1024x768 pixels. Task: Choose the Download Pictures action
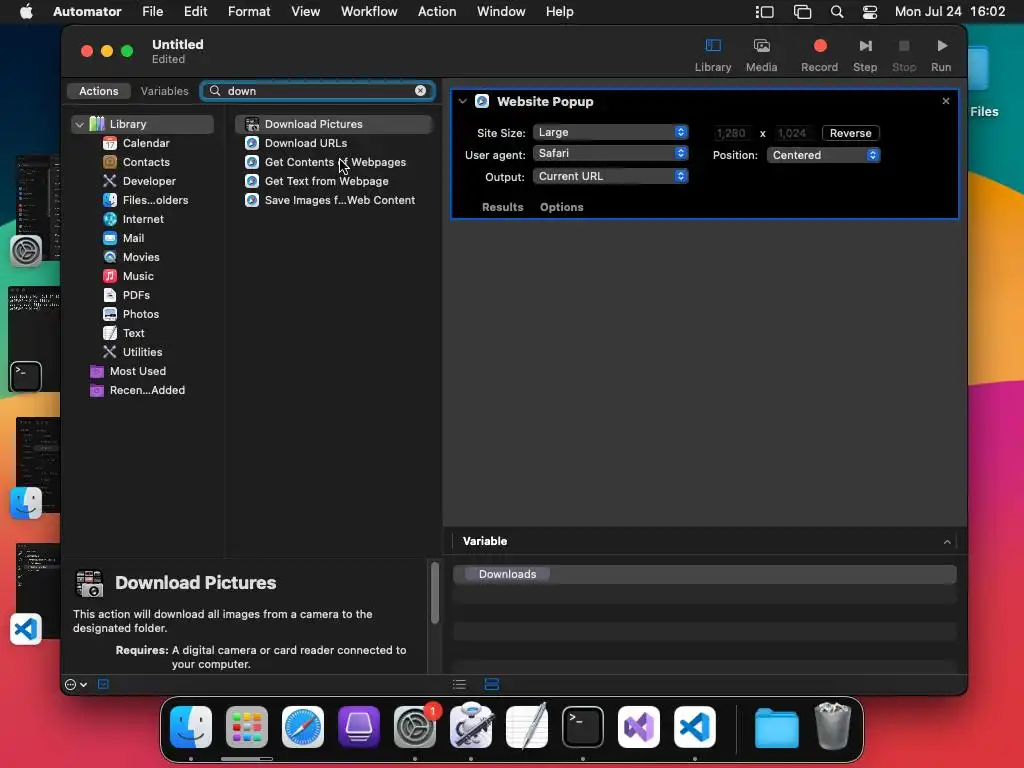333,124
